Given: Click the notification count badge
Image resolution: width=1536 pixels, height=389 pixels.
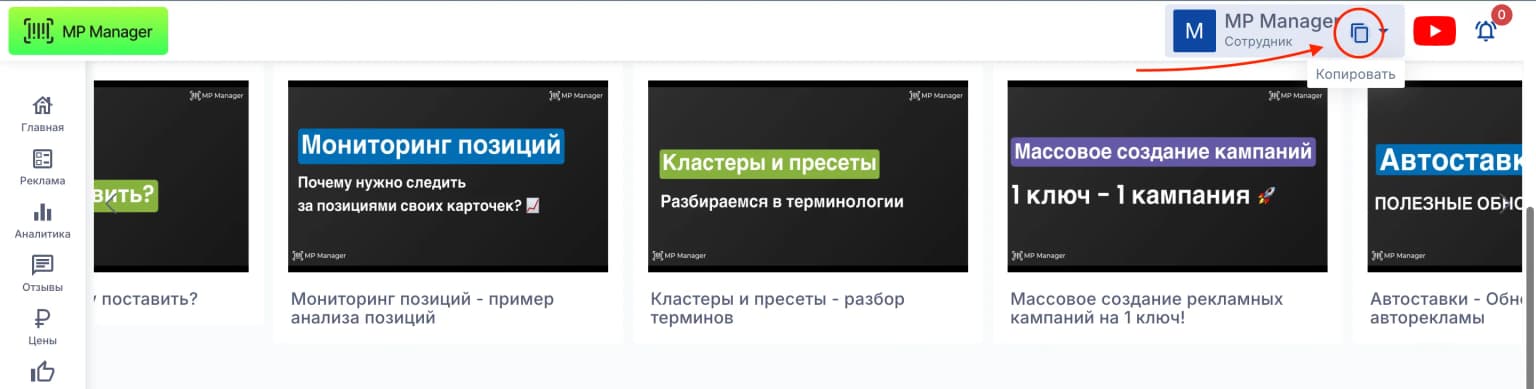Looking at the screenshot, I should click(1500, 14).
